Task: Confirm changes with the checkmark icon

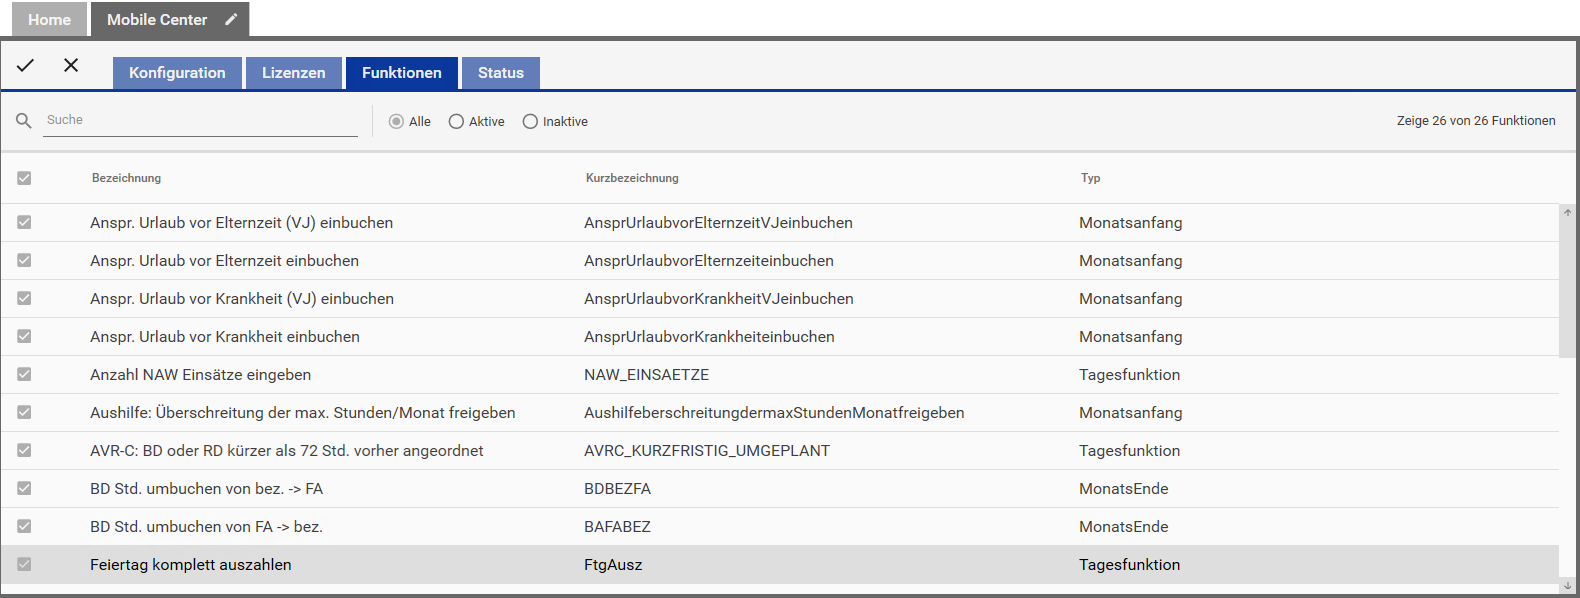Action: pyautogui.click(x=25, y=65)
